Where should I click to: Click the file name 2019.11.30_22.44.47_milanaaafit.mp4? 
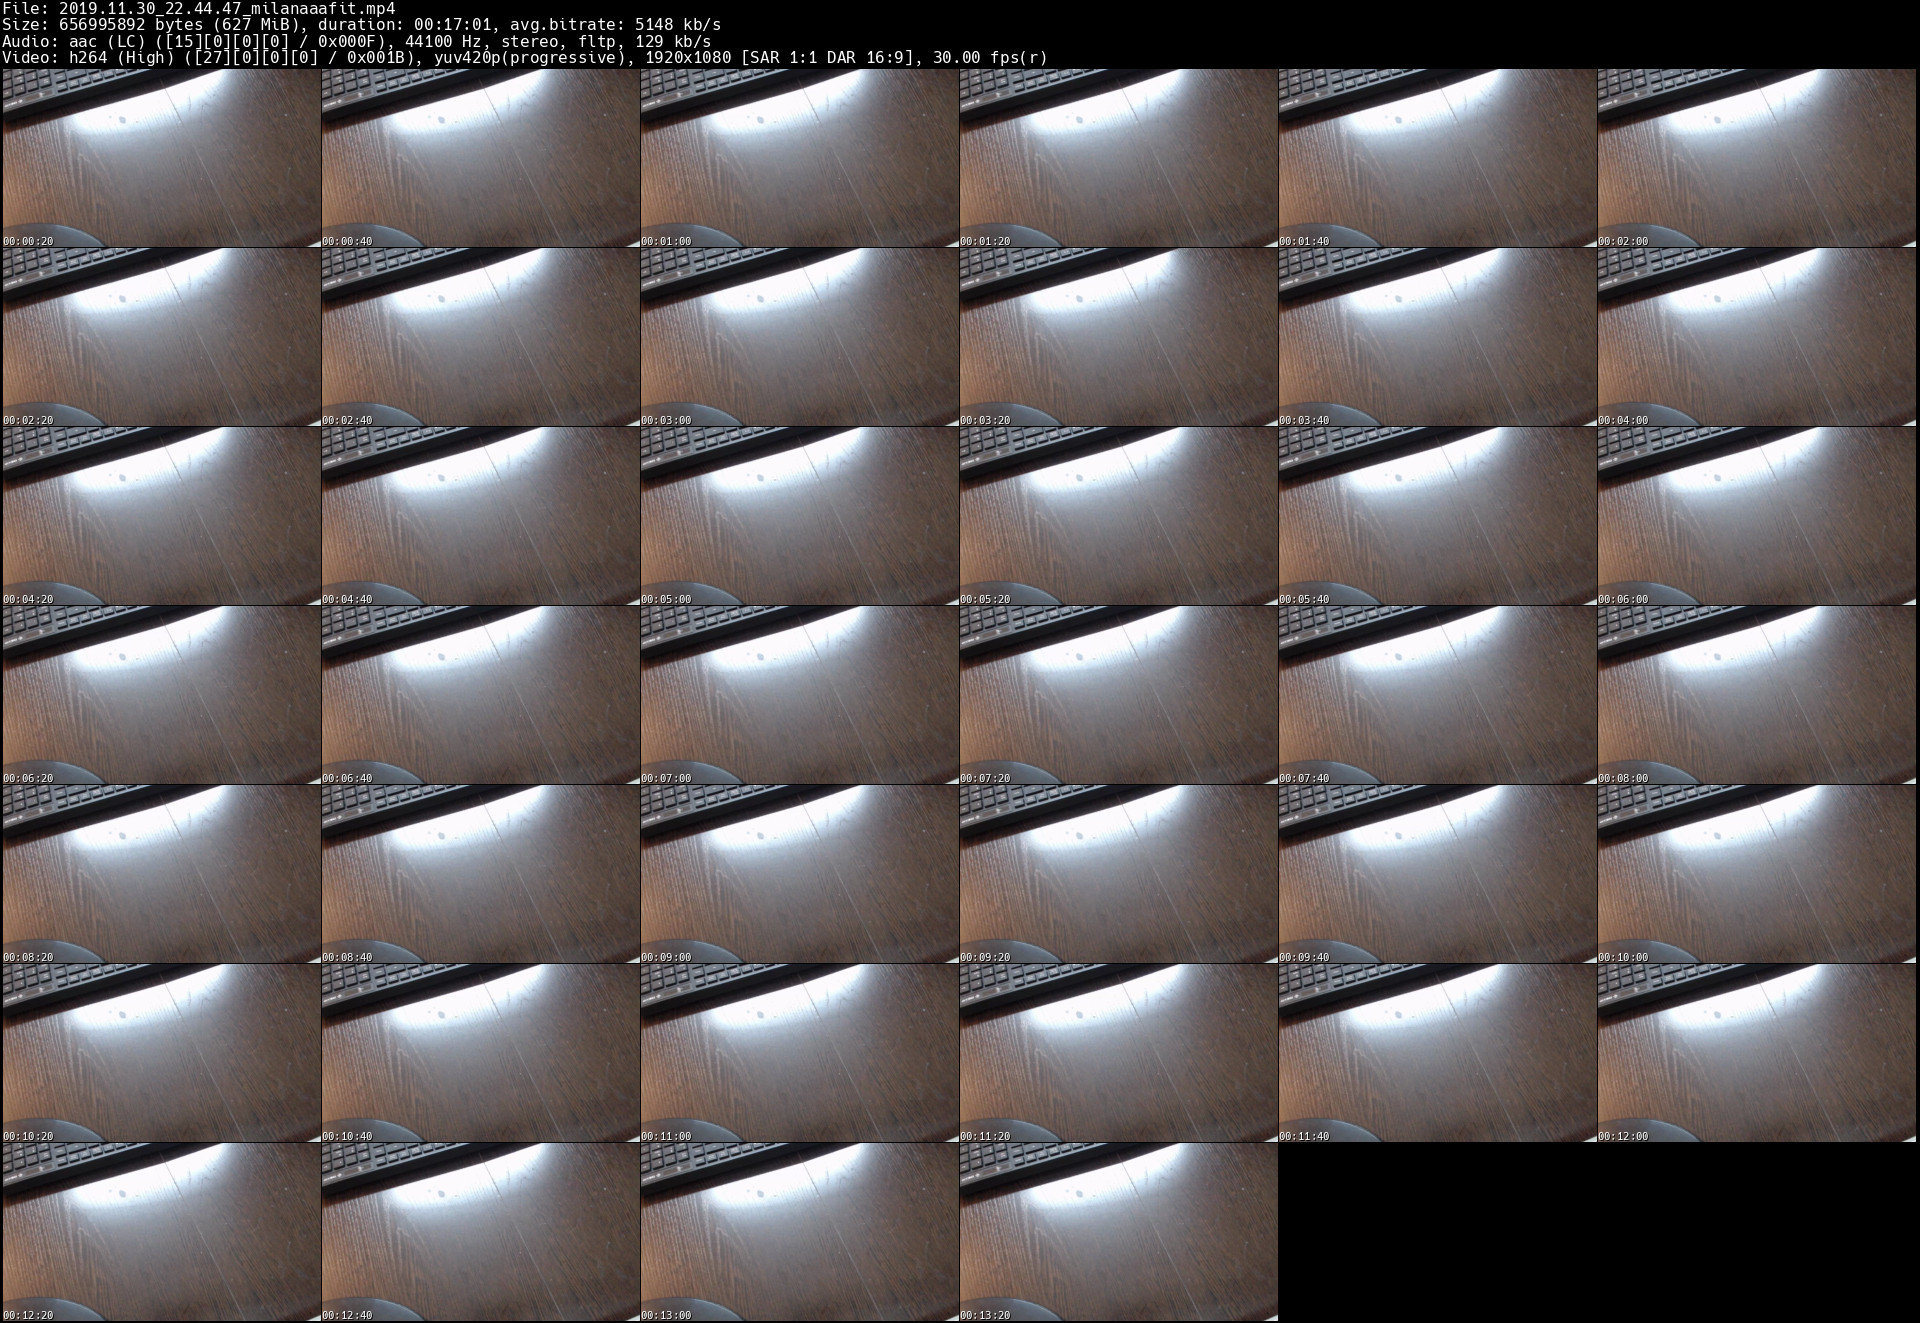227,8
